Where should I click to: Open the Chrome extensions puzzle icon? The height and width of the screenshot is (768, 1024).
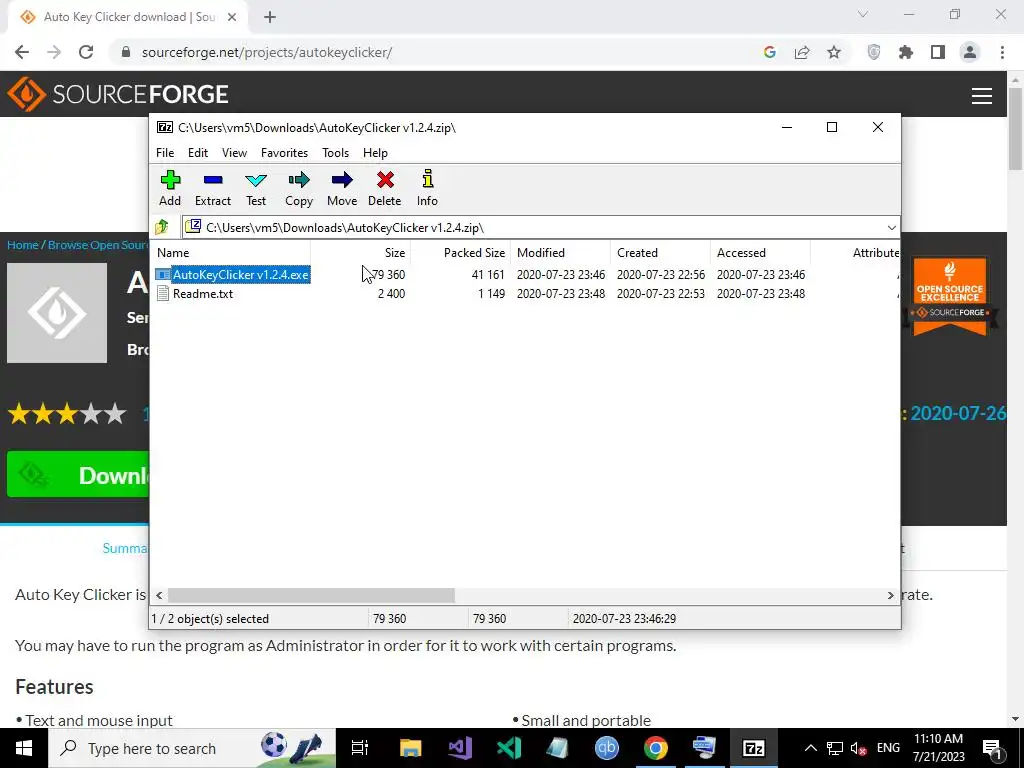[906, 52]
